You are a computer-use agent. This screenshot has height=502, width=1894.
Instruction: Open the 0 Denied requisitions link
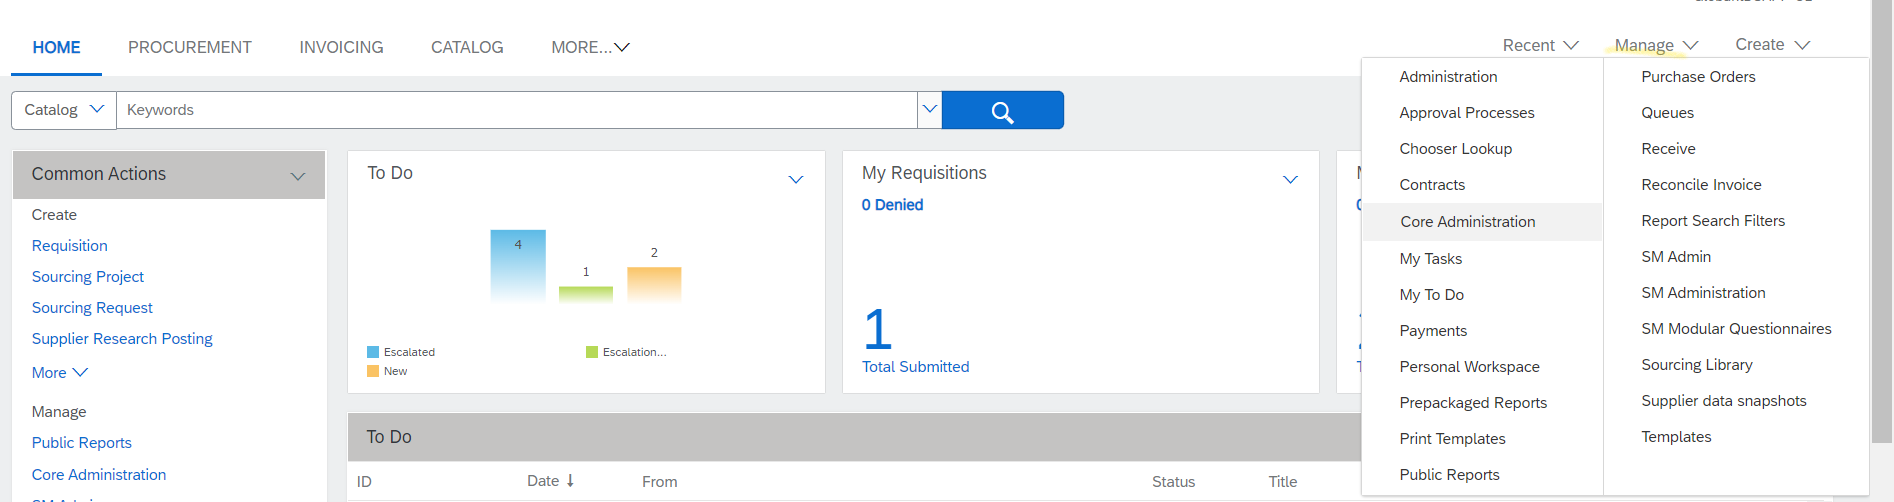(892, 205)
